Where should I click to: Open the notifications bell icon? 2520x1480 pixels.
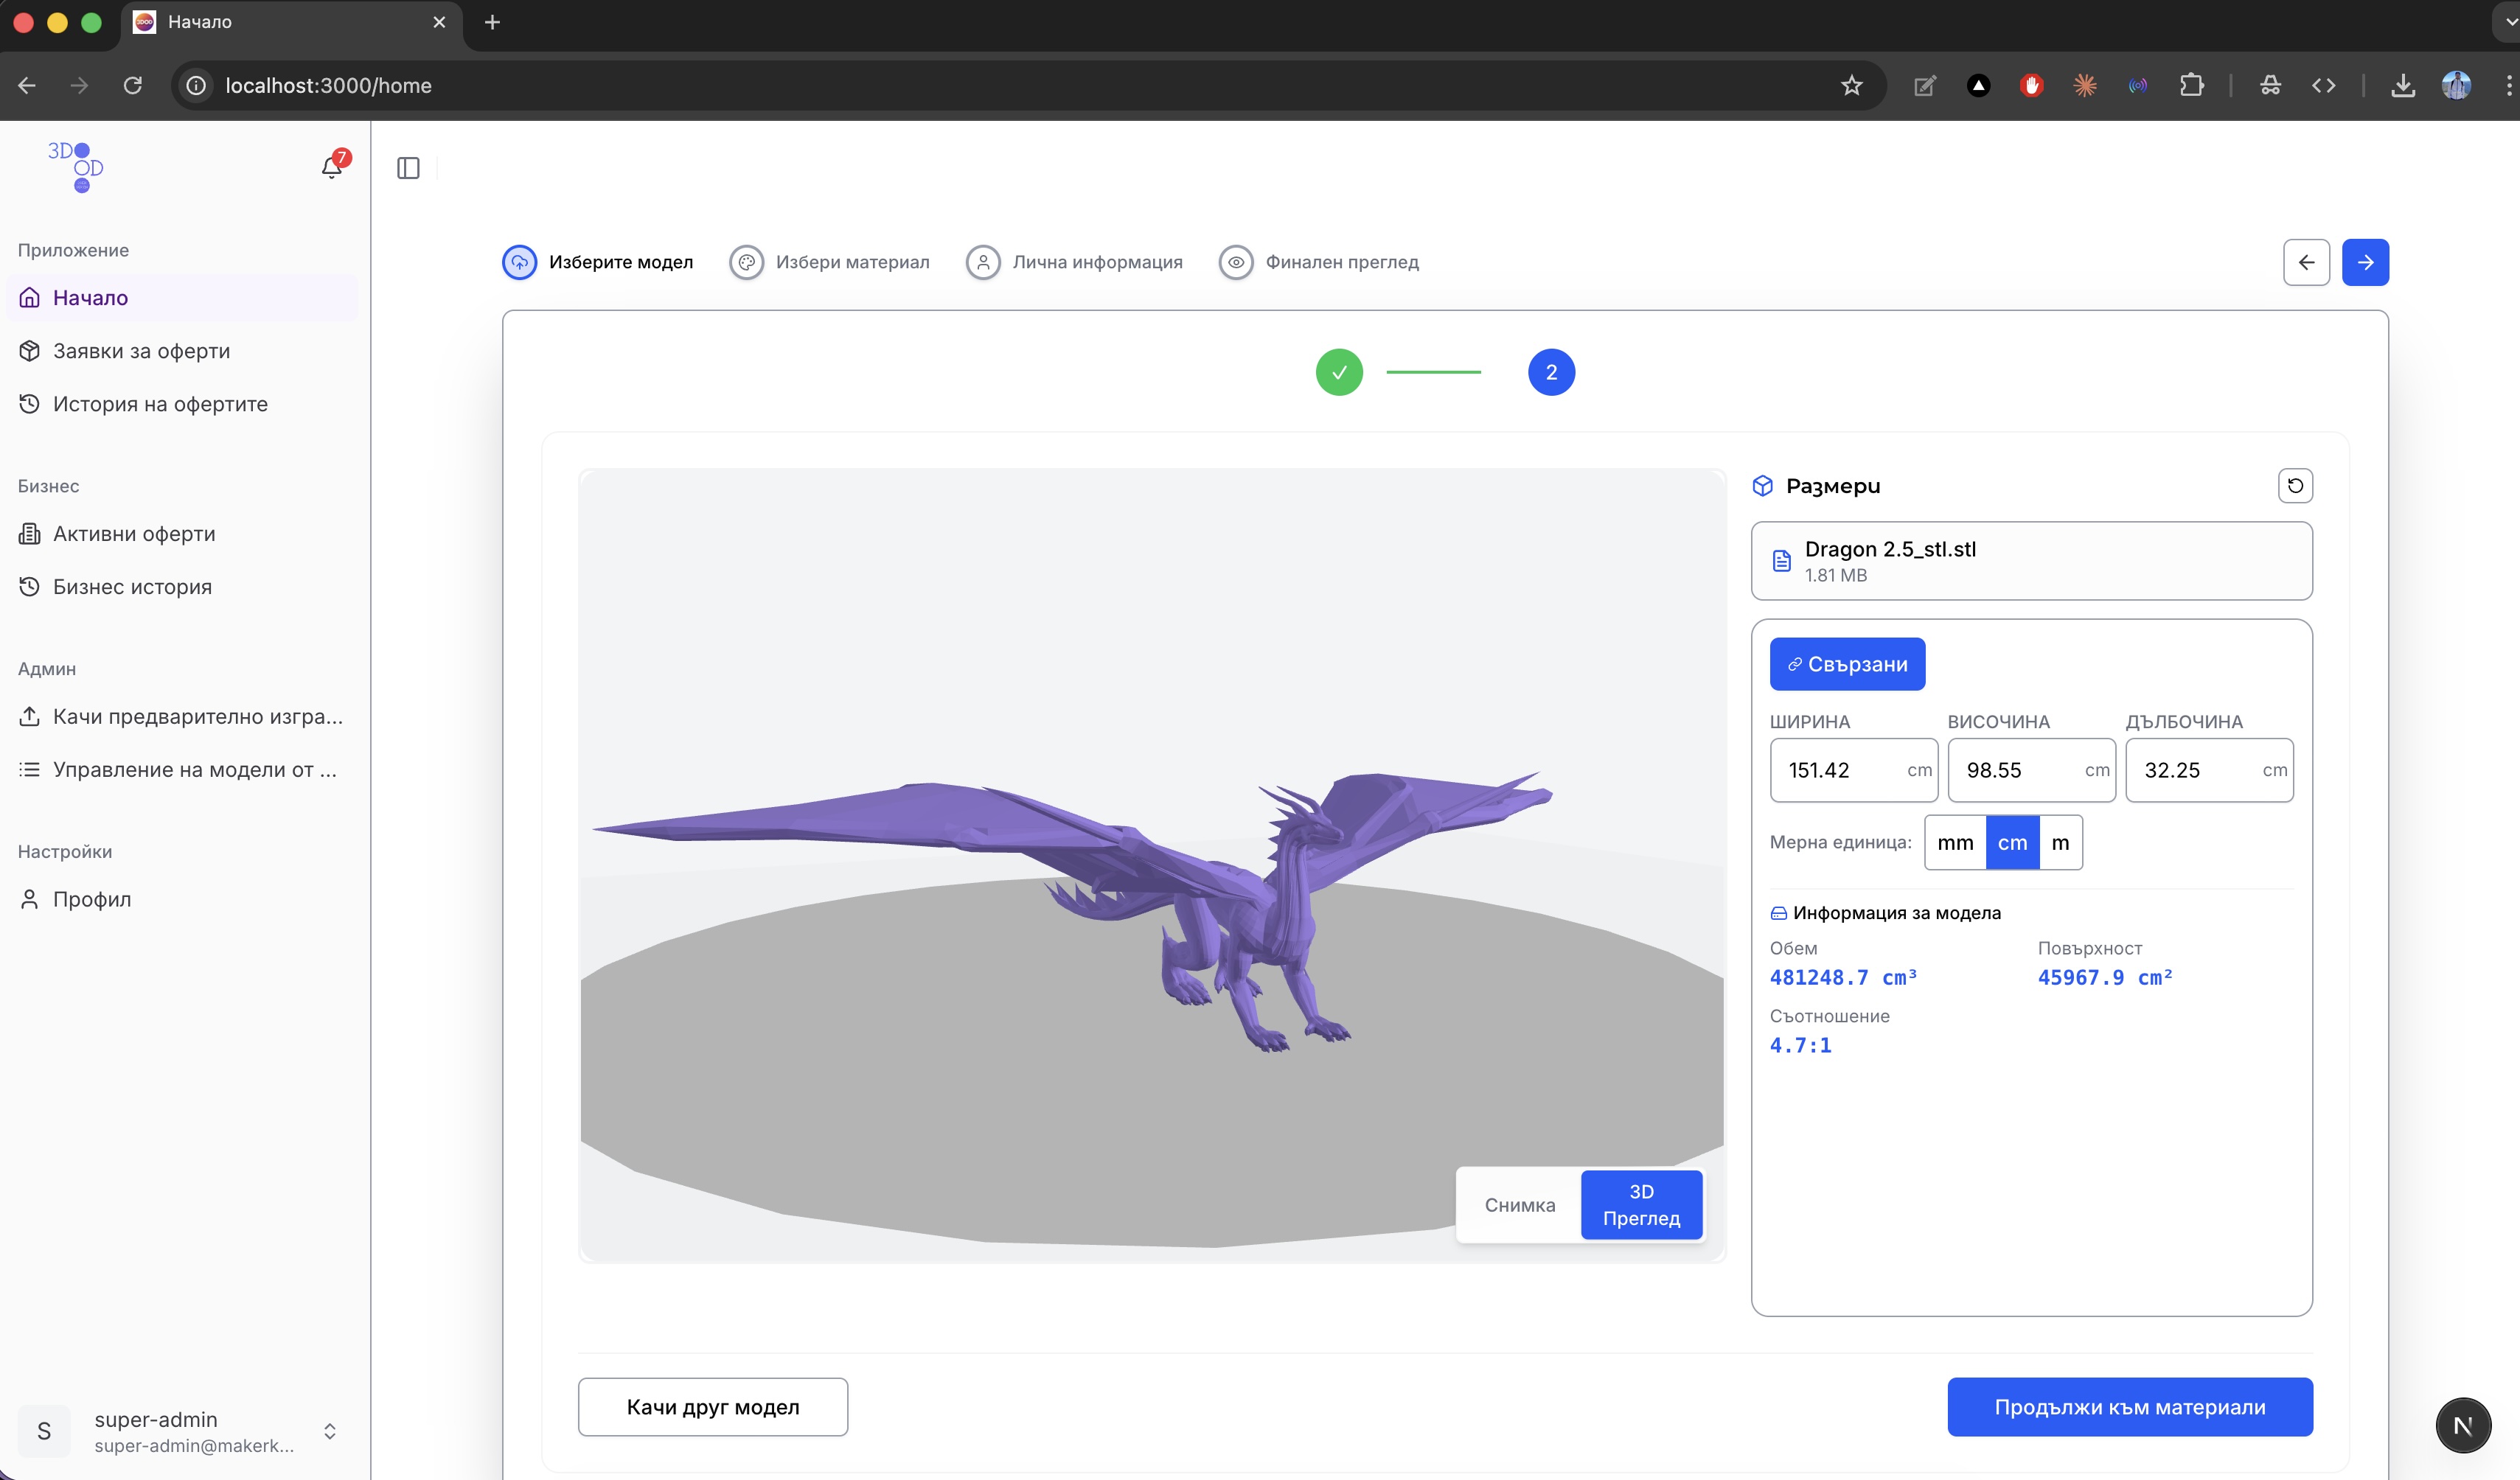(332, 167)
